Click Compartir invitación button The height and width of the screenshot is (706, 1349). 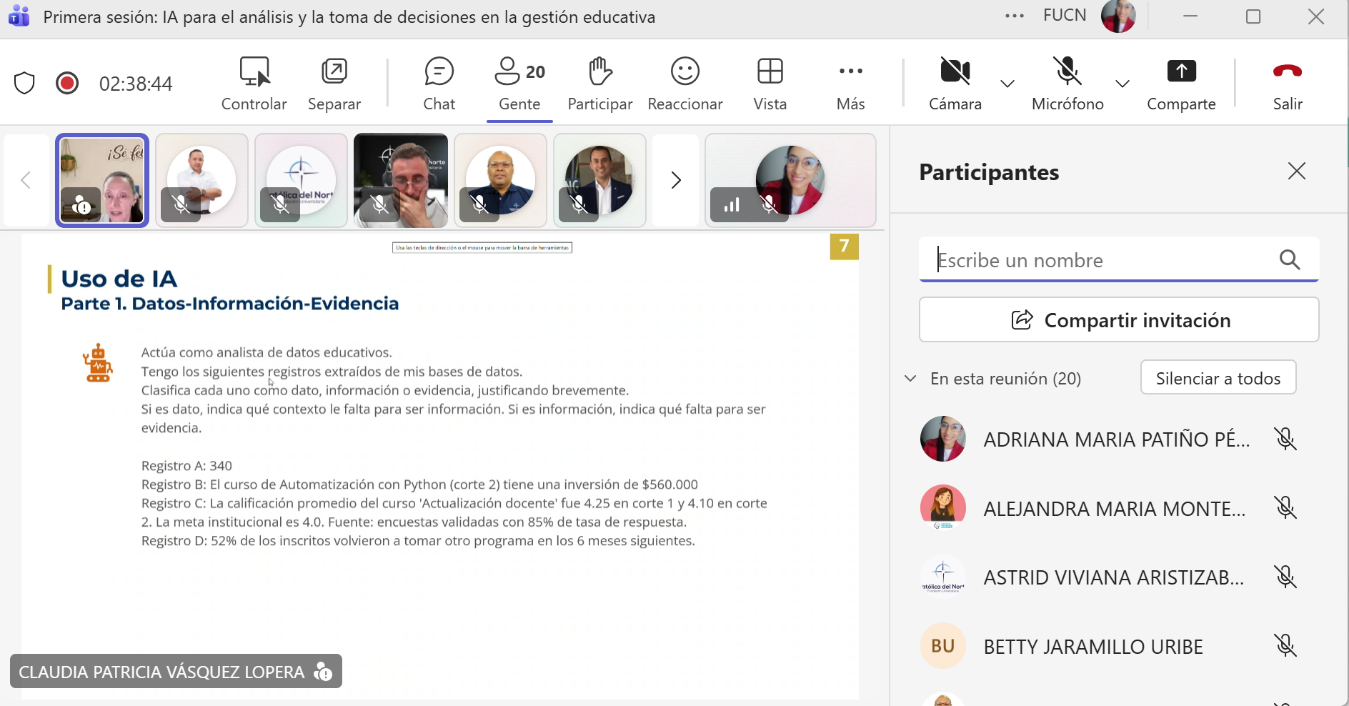pyautogui.click(x=1119, y=320)
